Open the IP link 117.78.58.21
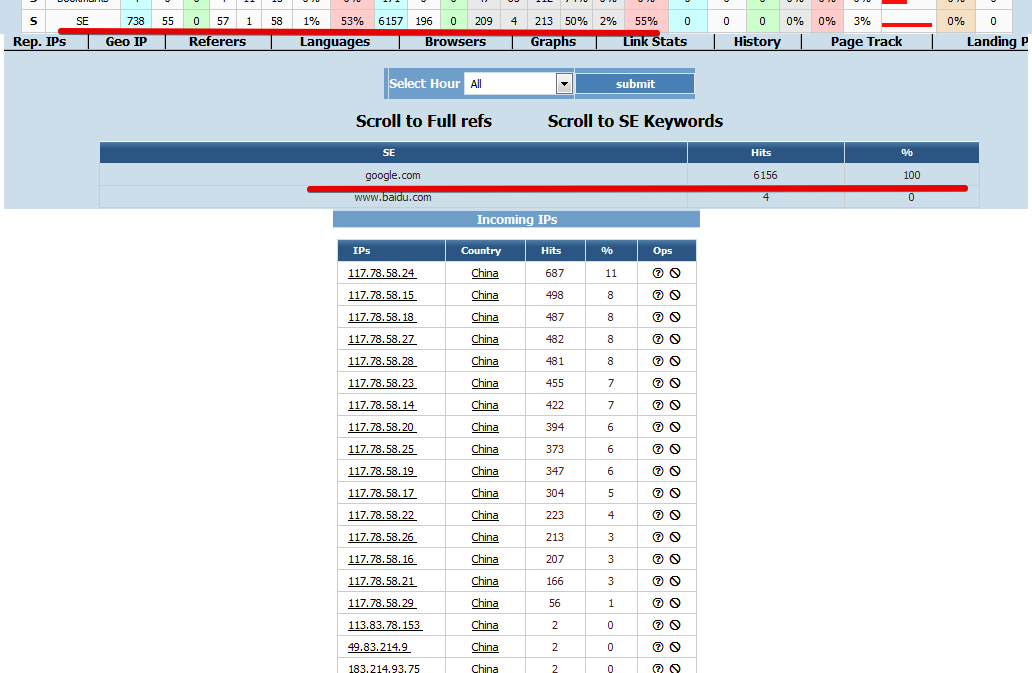 pos(382,582)
